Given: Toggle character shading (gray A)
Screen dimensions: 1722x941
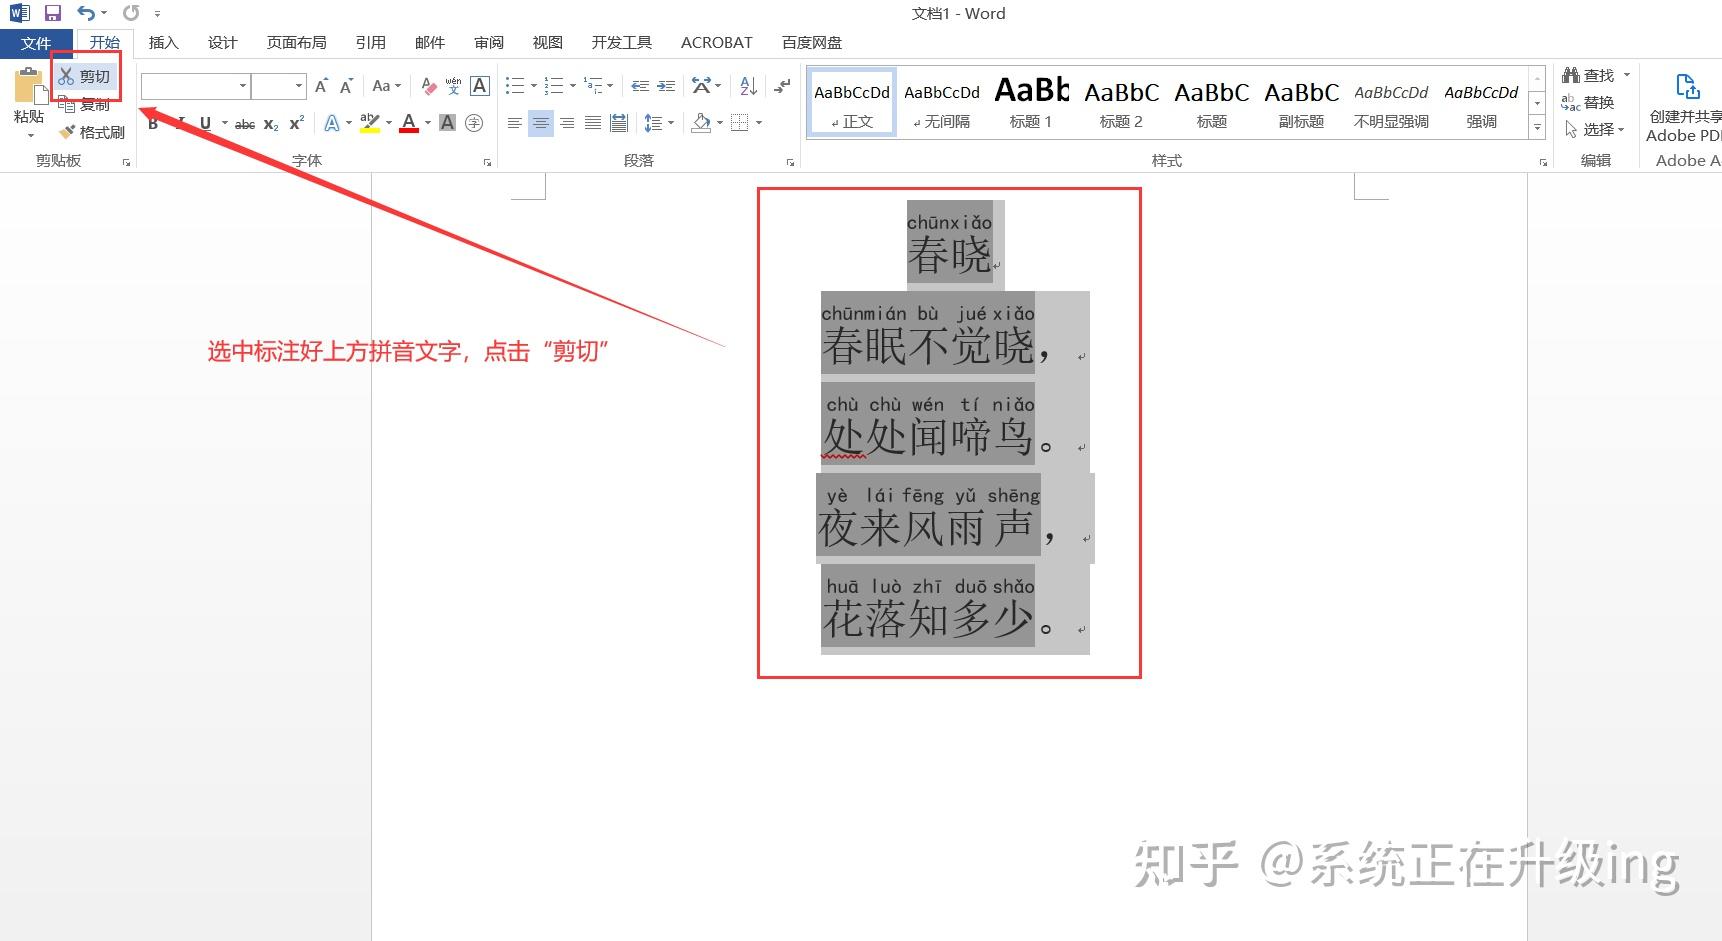Looking at the screenshot, I should pos(447,123).
